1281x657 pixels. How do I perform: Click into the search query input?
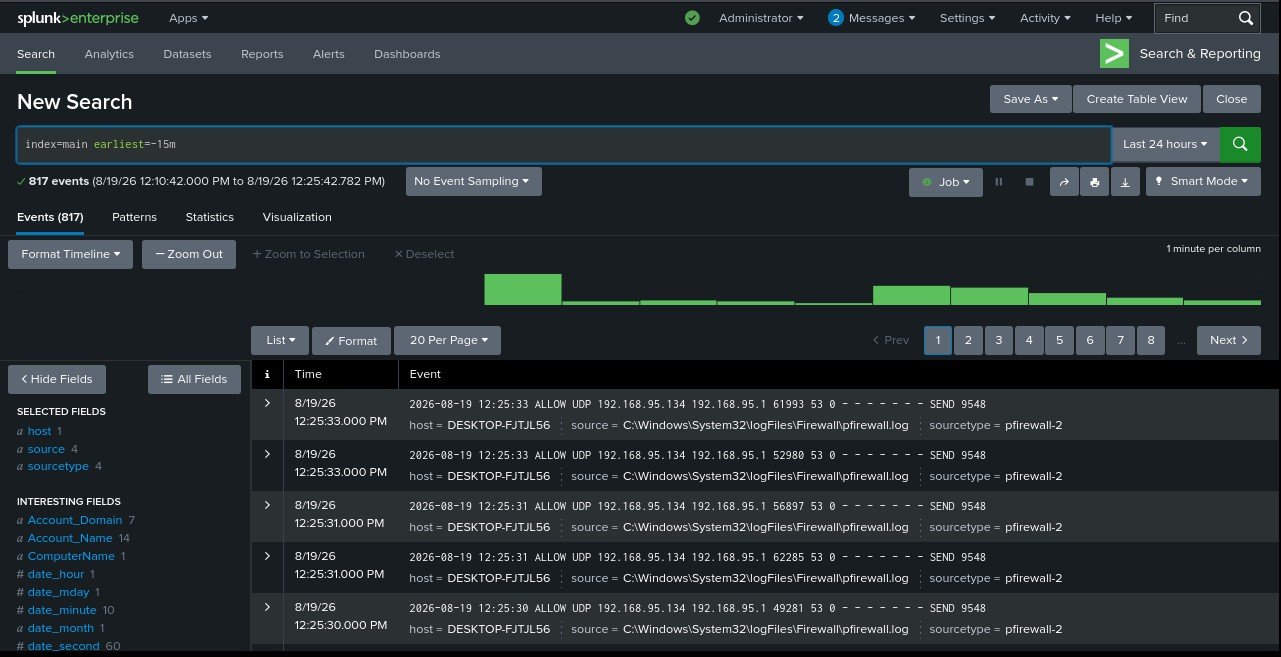pos(564,144)
